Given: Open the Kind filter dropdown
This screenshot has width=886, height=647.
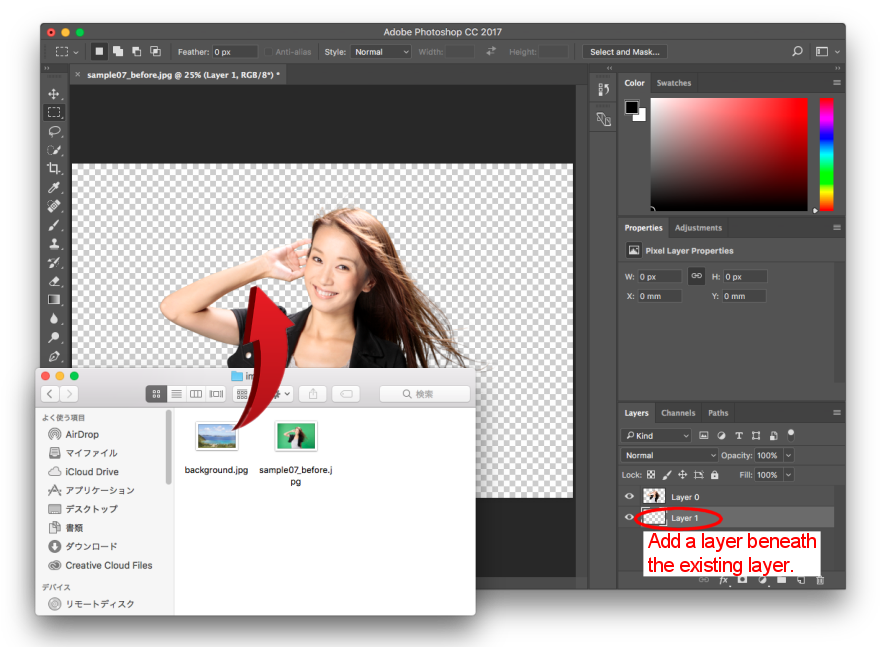Looking at the screenshot, I should point(656,436).
